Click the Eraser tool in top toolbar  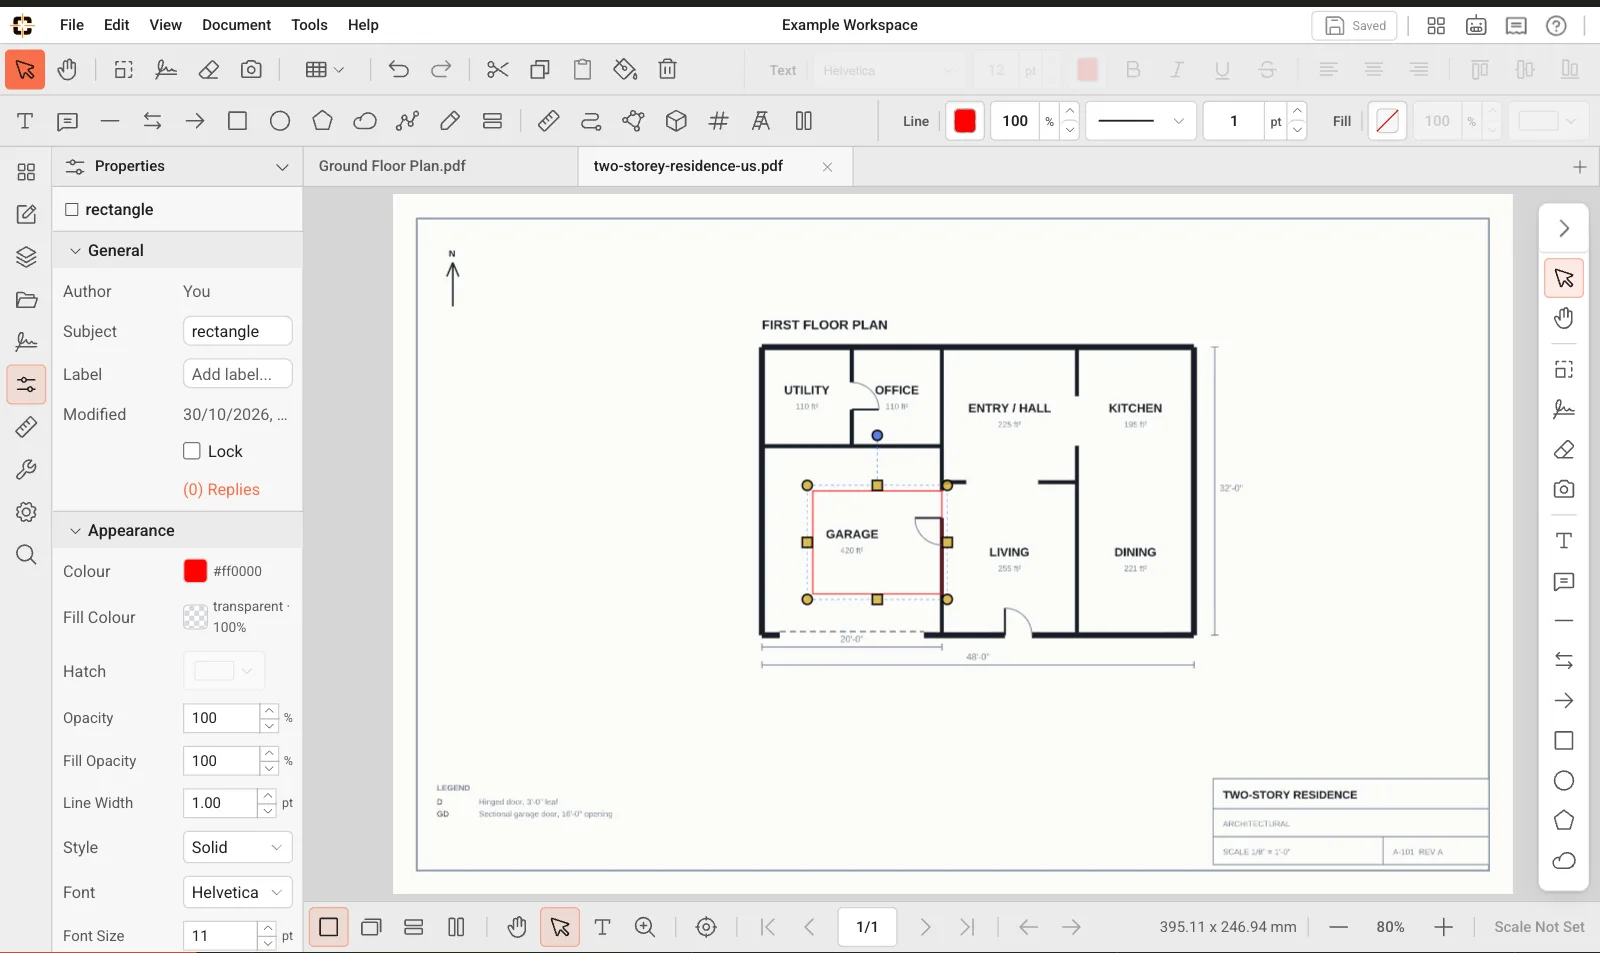[209, 70]
